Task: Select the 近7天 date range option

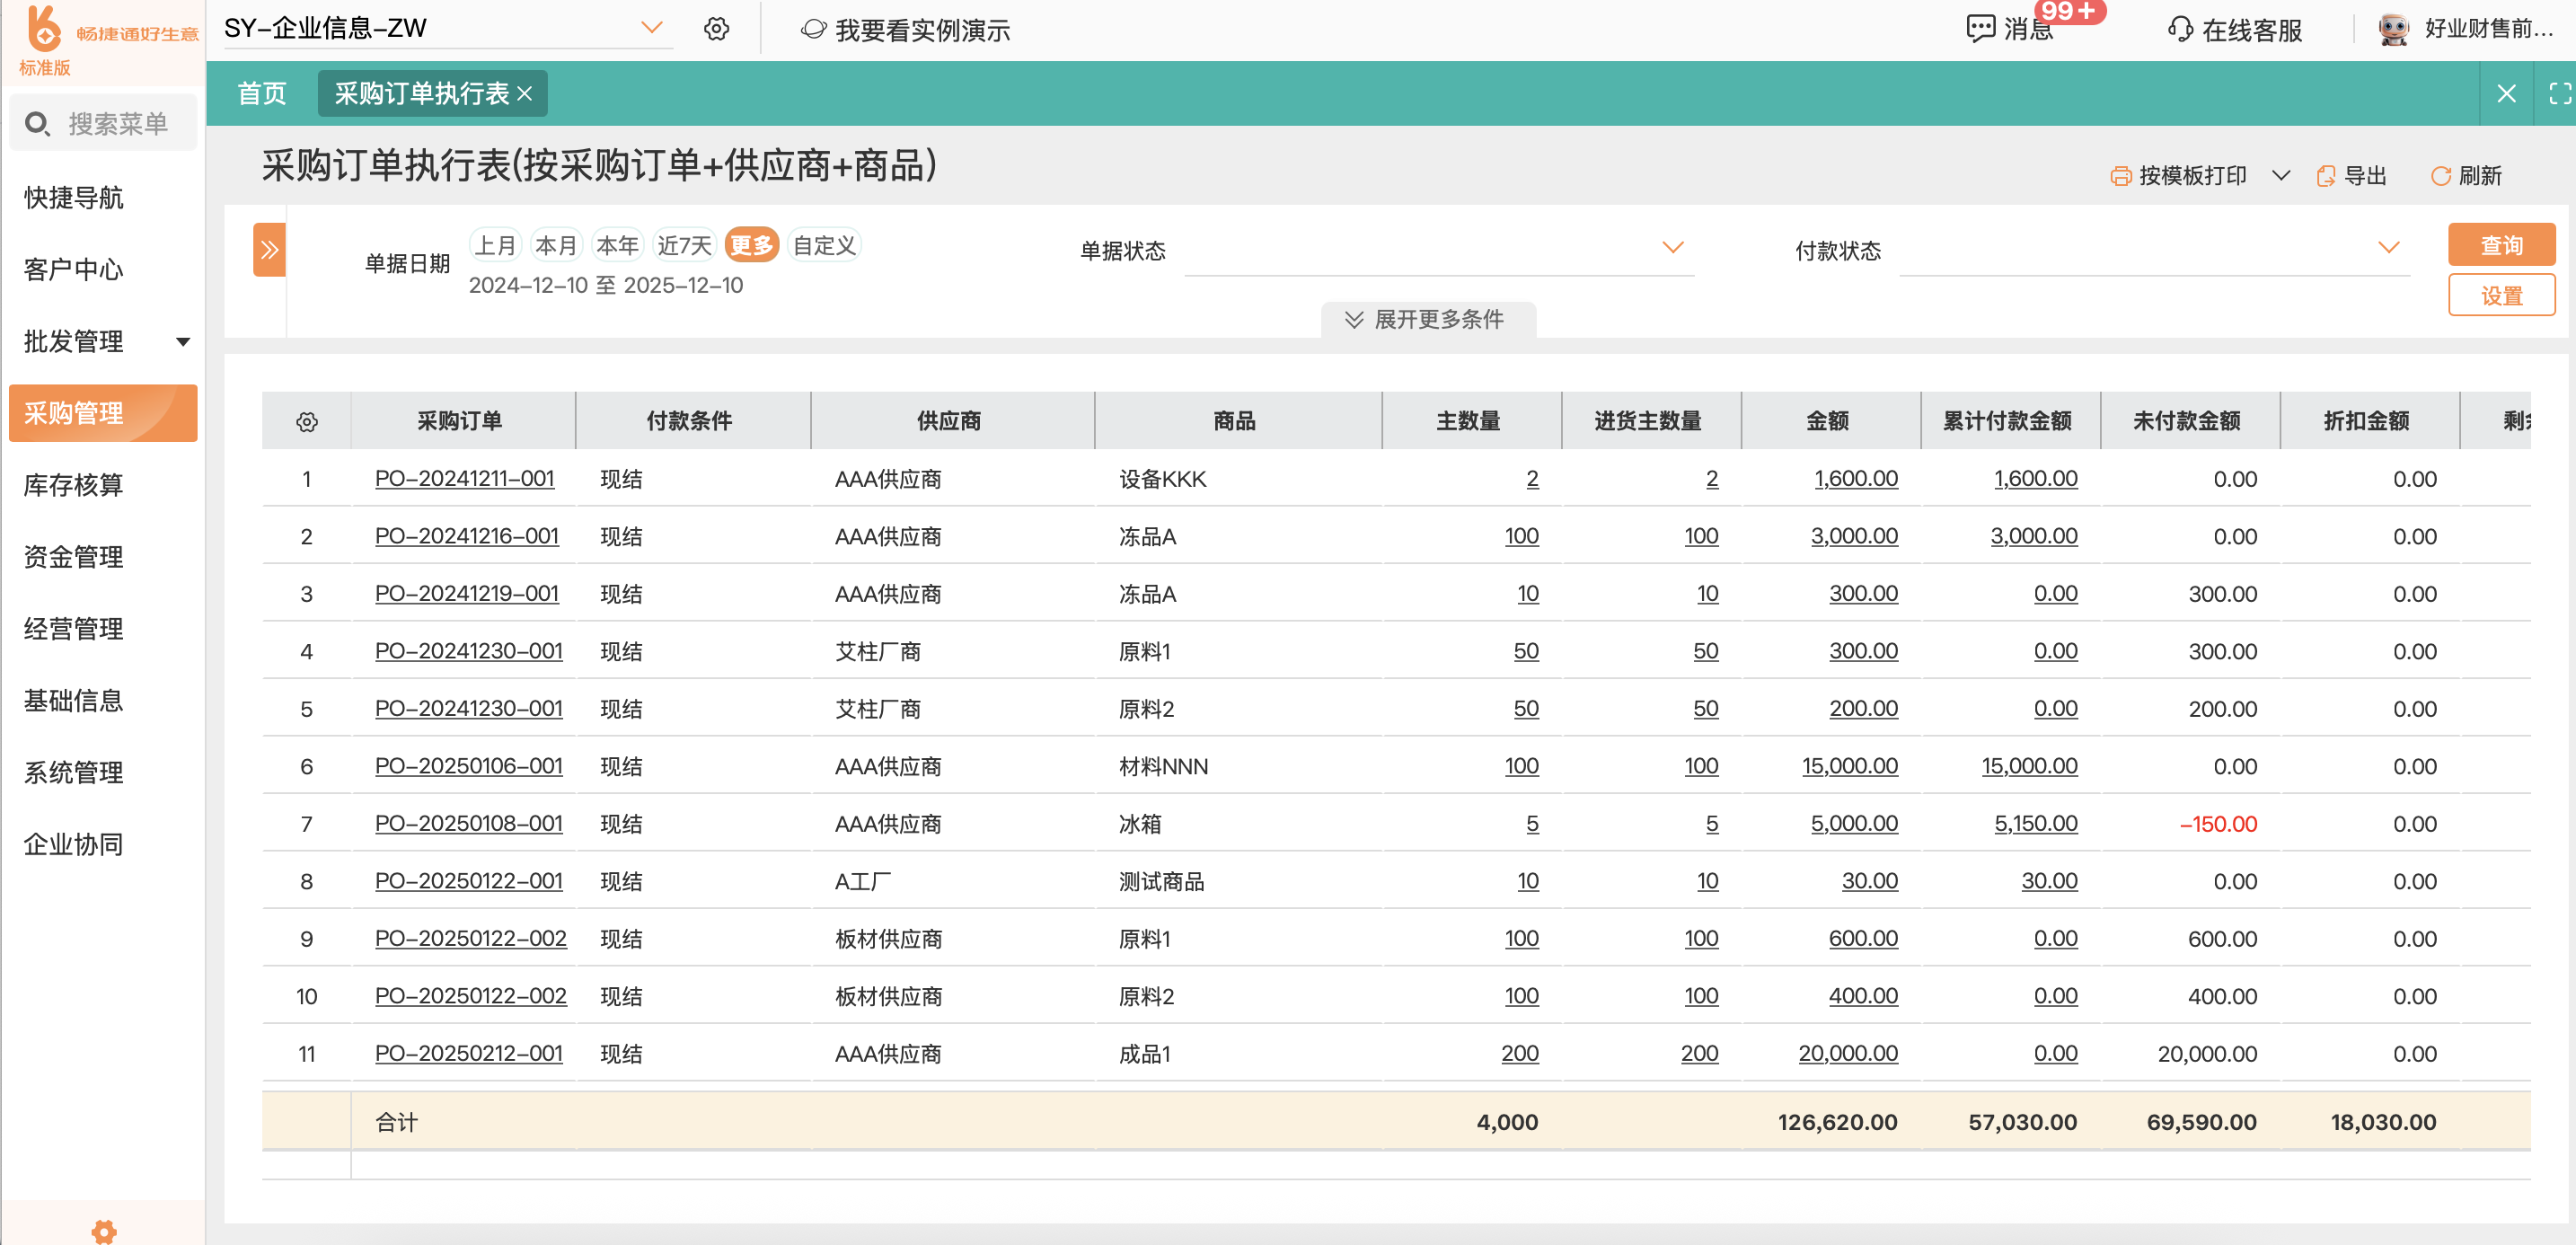Action: [684, 245]
